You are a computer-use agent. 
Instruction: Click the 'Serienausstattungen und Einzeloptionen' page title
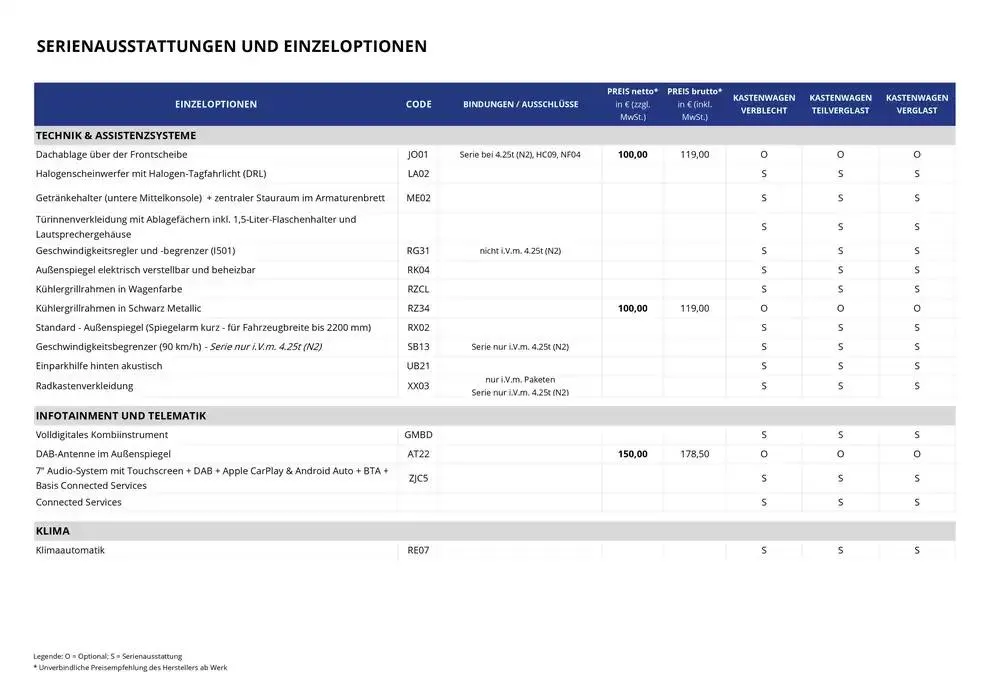click(231, 46)
